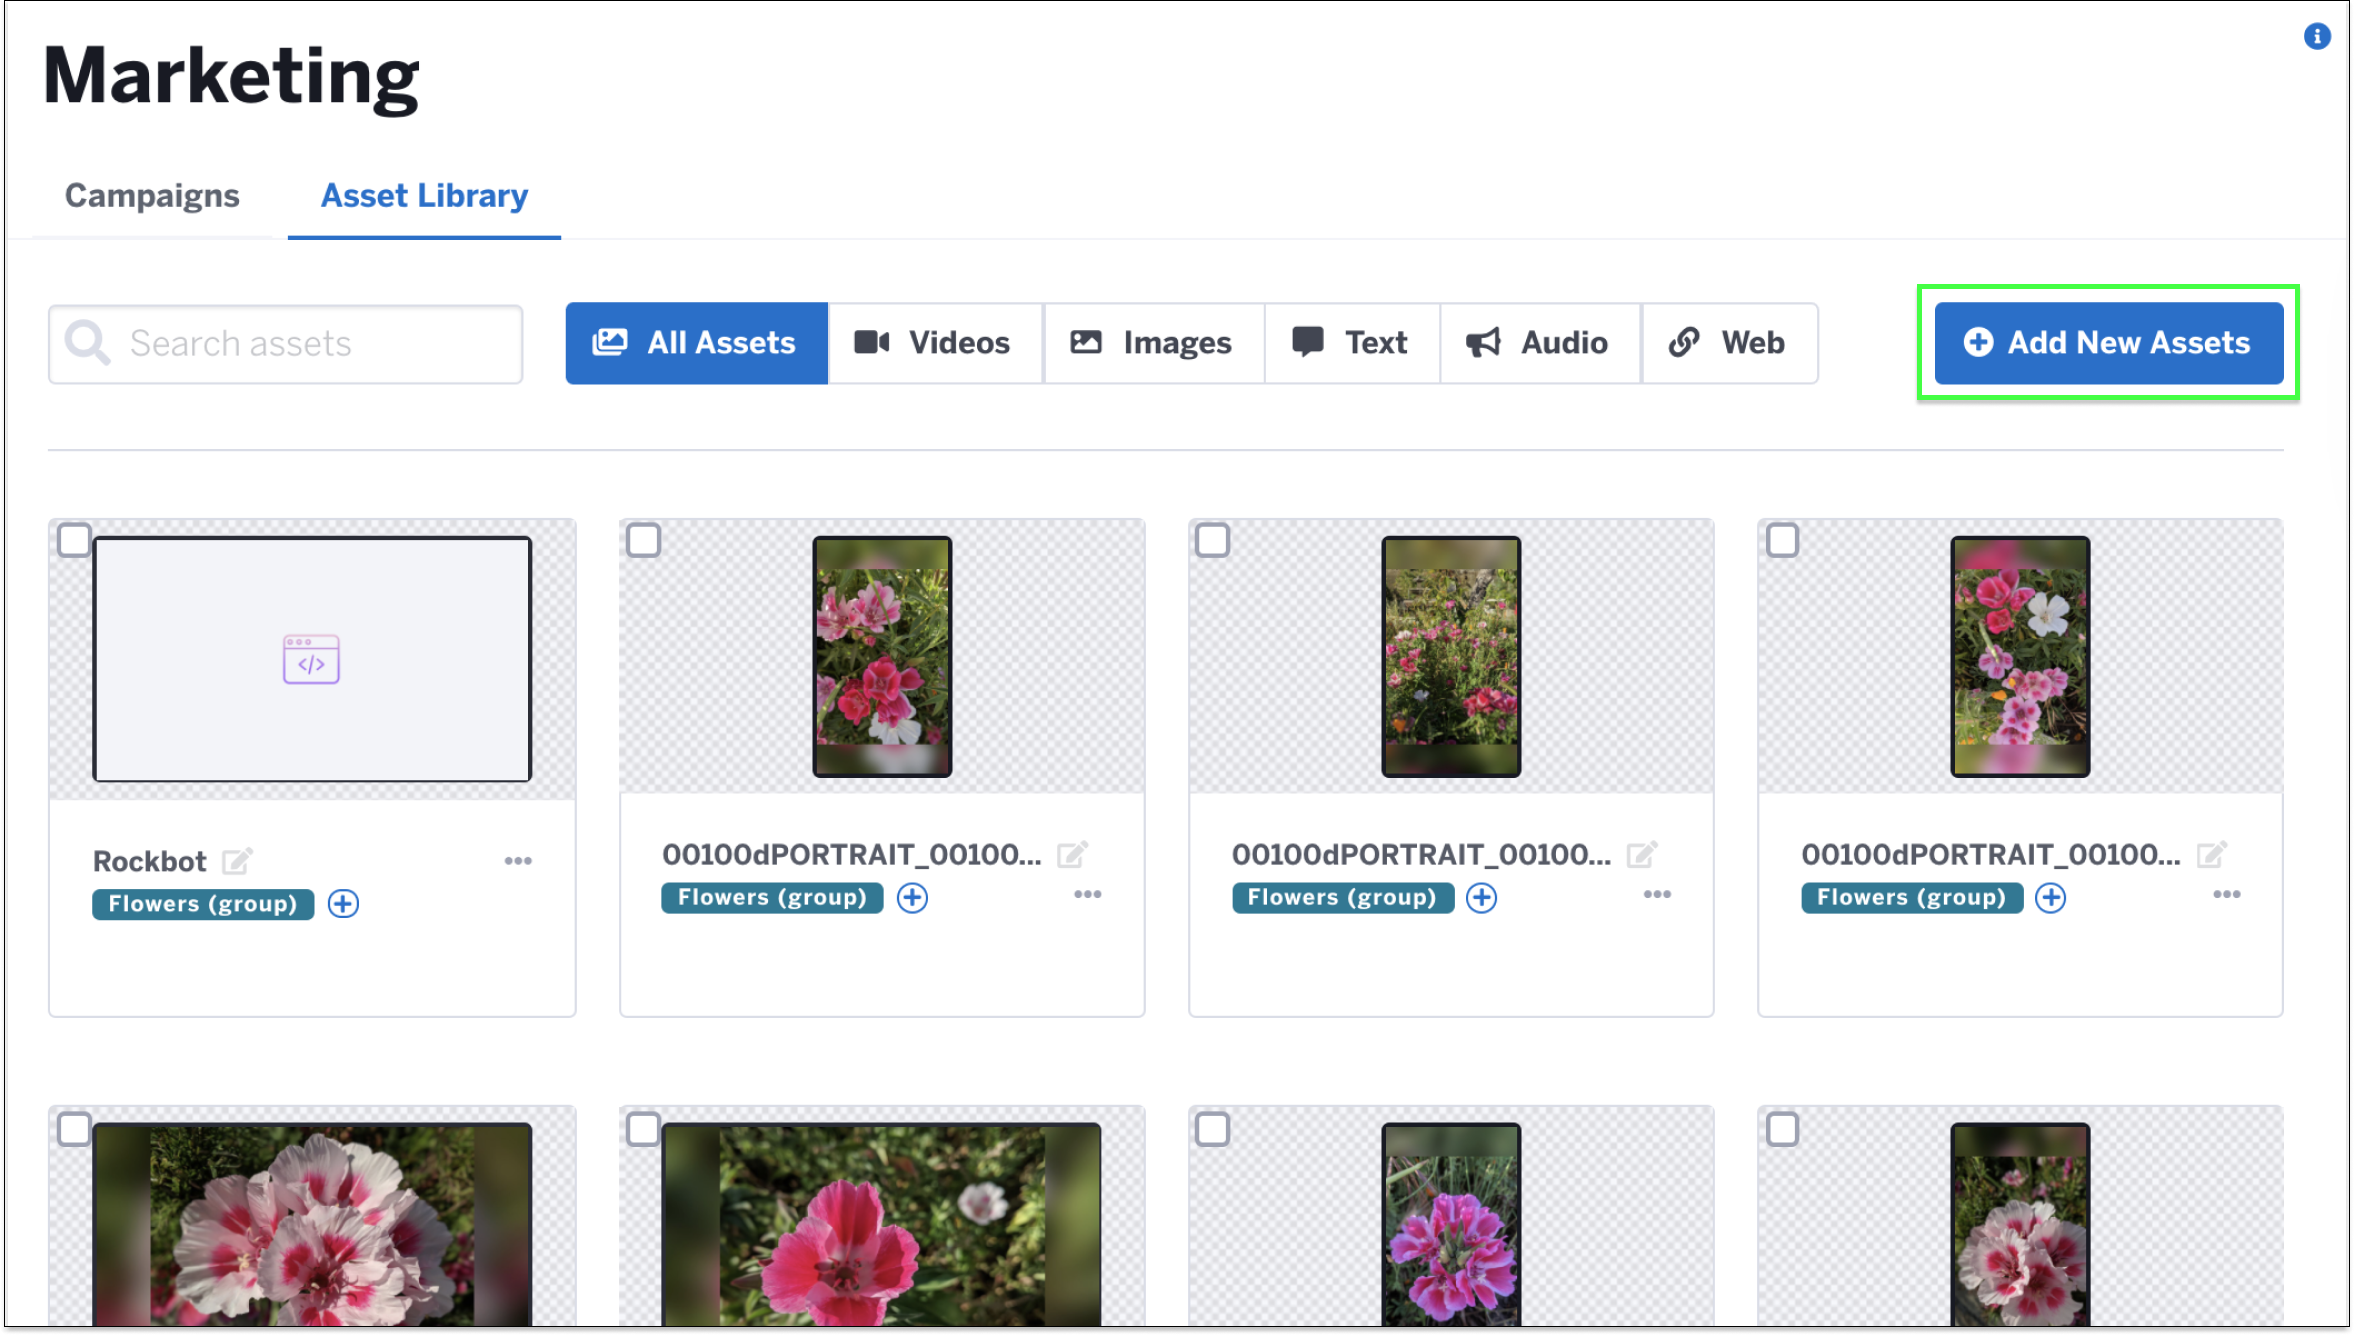
Task: Open options menu for second flower portrait asset
Action: [1657, 894]
